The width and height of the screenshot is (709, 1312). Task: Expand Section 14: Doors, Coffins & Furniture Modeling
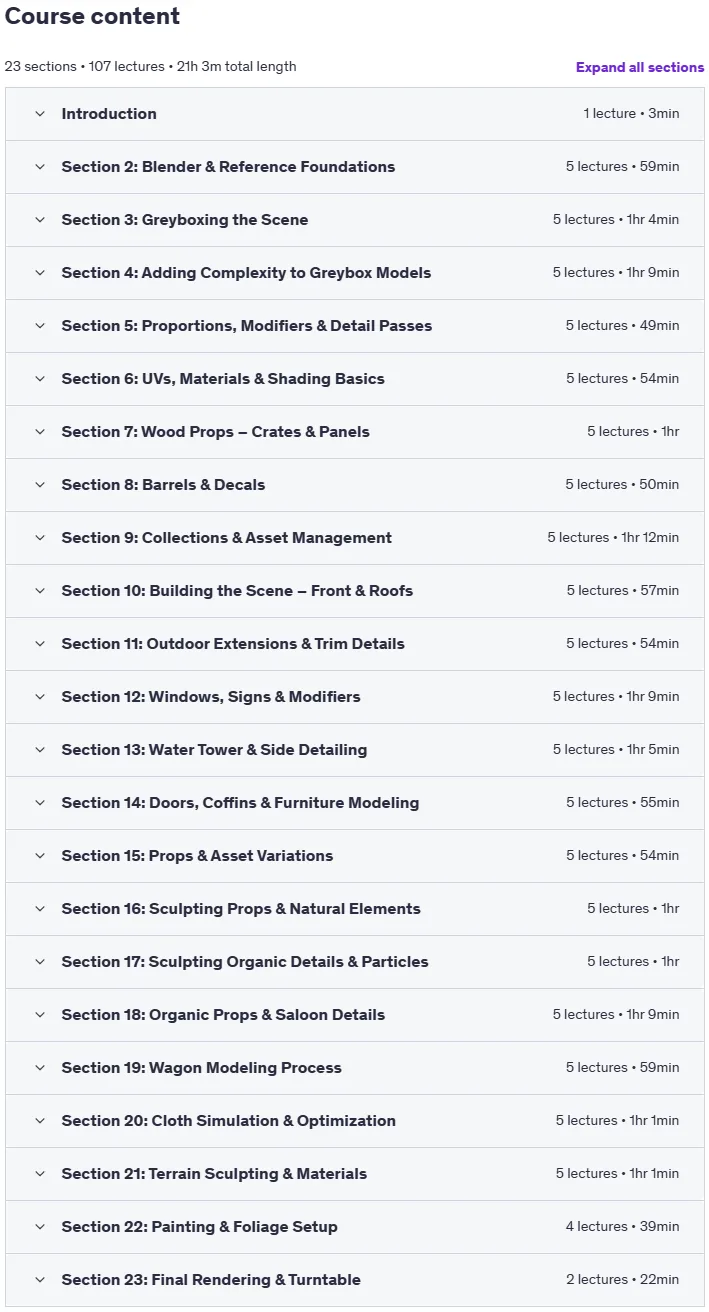click(355, 803)
